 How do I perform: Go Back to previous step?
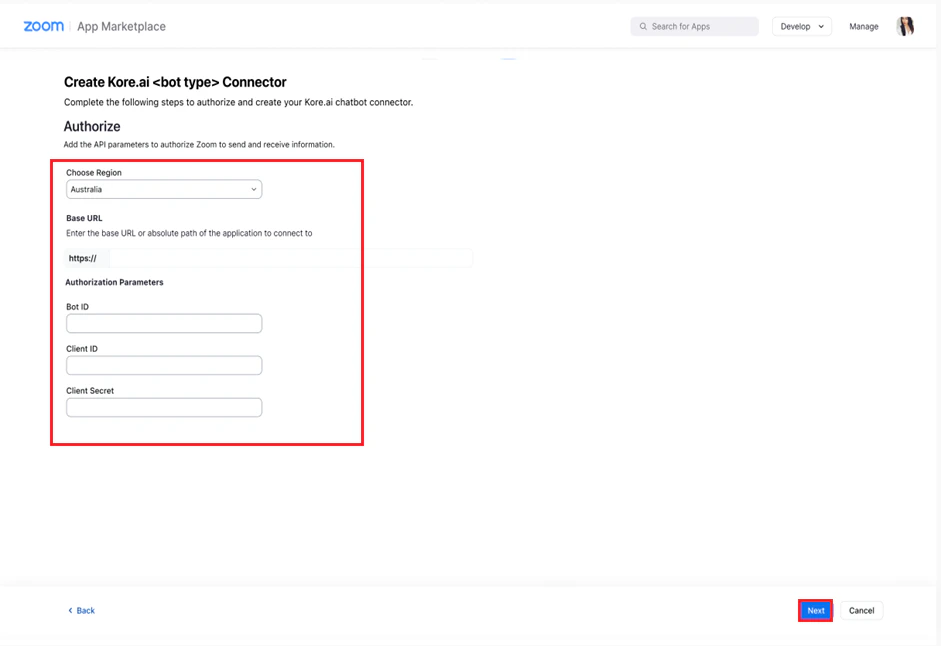[x=81, y=611]
